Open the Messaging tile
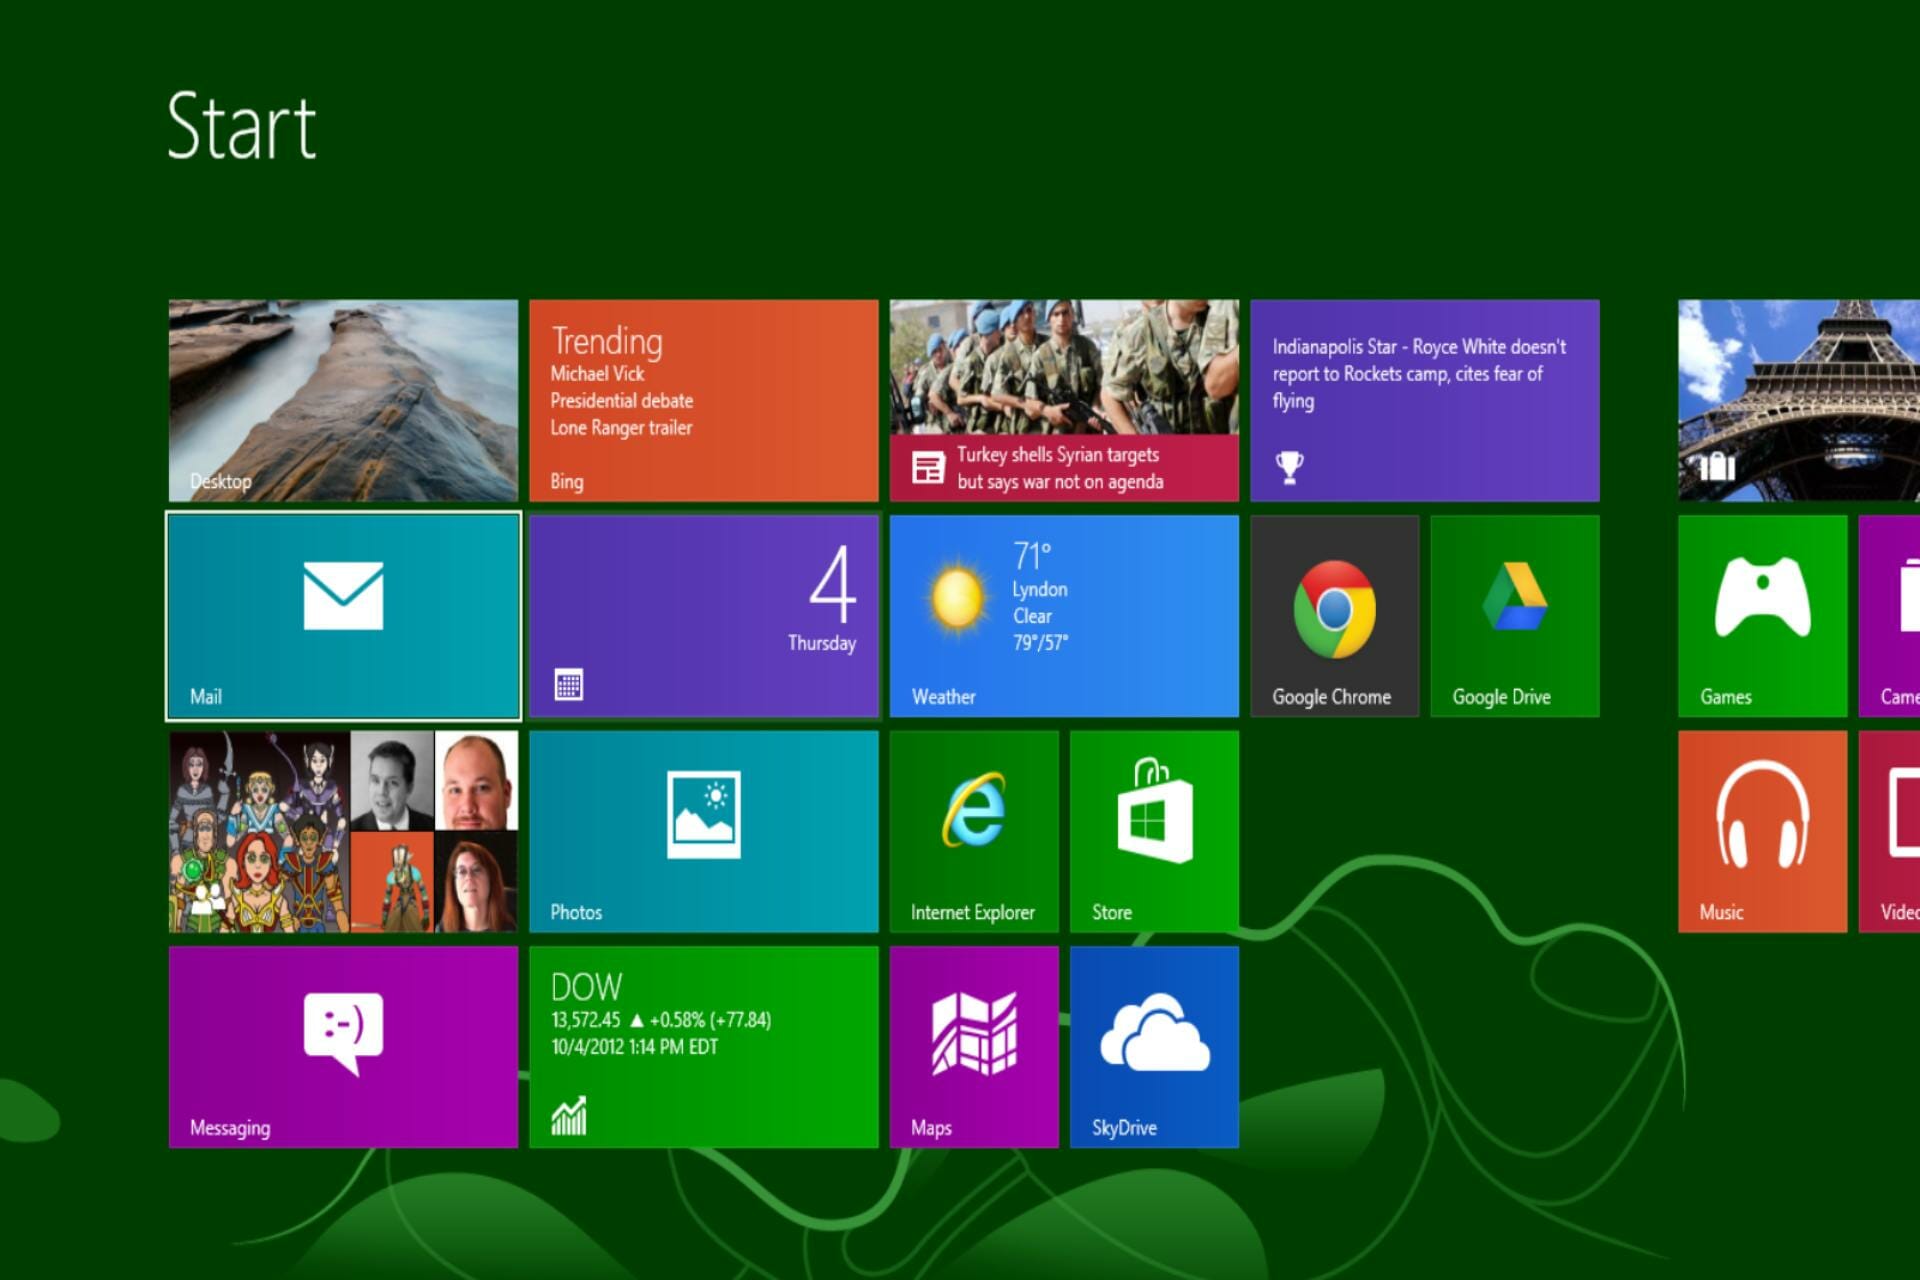Screen dimensions: 1920x1280 click(343, 1047)
